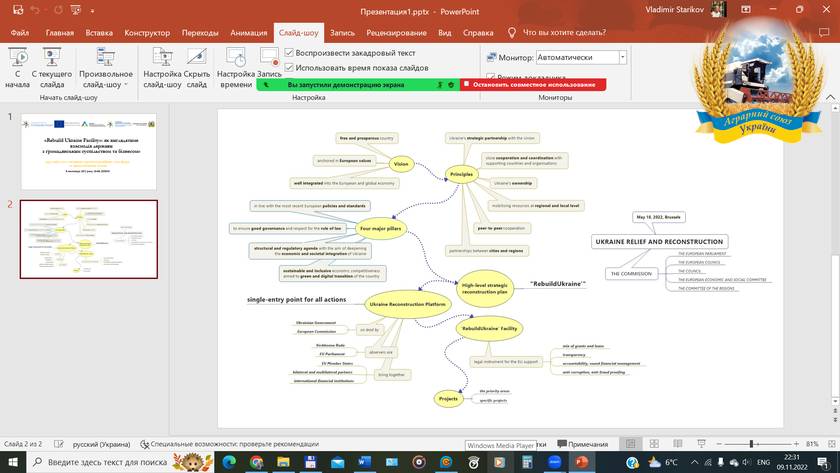Open the Рецензирование tab
The width and height of the screenshot is (840, 473).
pos(396,33)
